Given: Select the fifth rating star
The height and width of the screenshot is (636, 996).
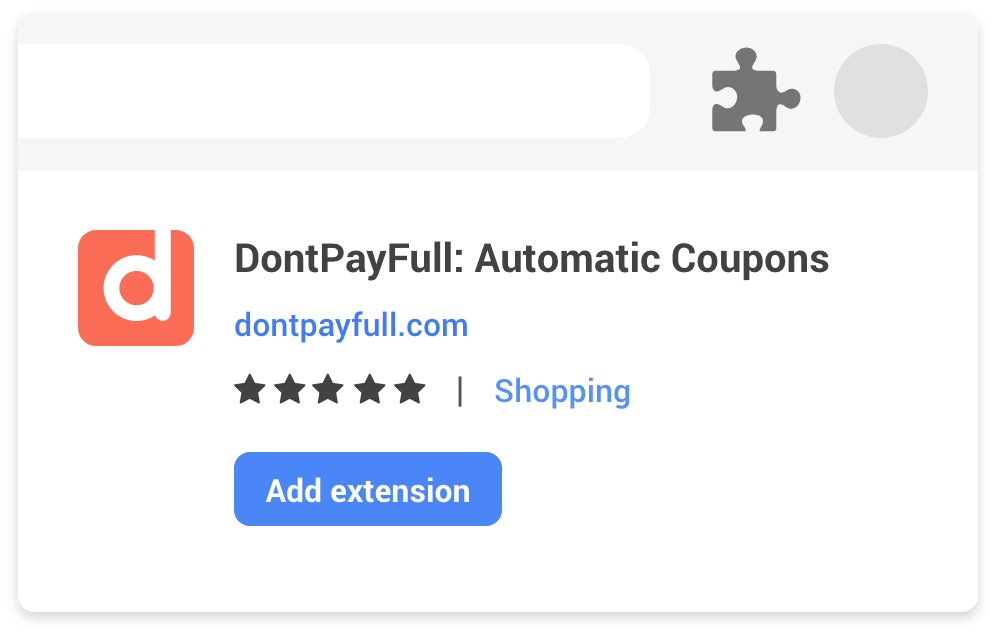Looking at the screenshot, I should [x=410, y=389].
